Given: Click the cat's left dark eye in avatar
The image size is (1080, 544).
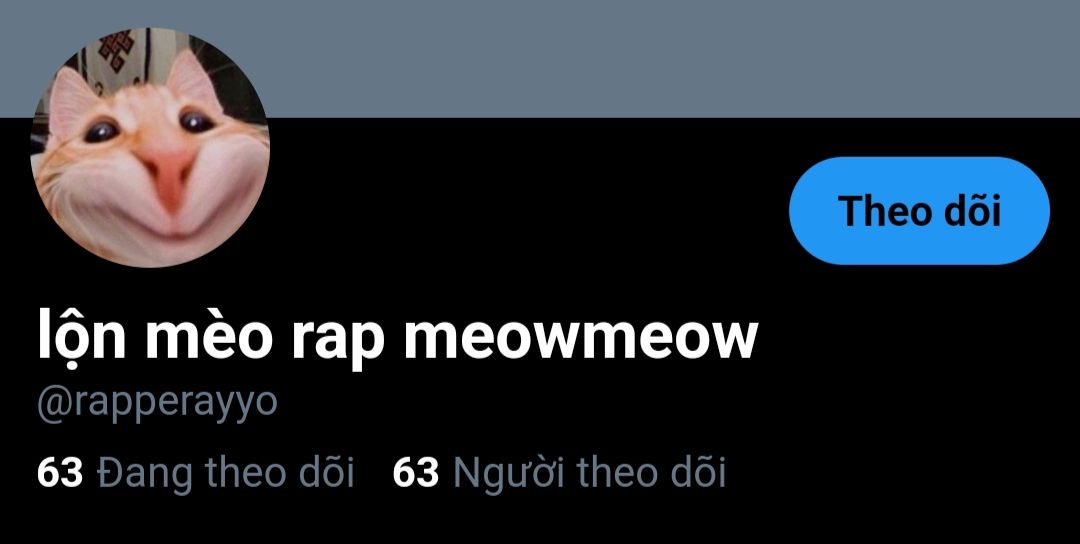Looking at the screenshot, I should (102, 131).
